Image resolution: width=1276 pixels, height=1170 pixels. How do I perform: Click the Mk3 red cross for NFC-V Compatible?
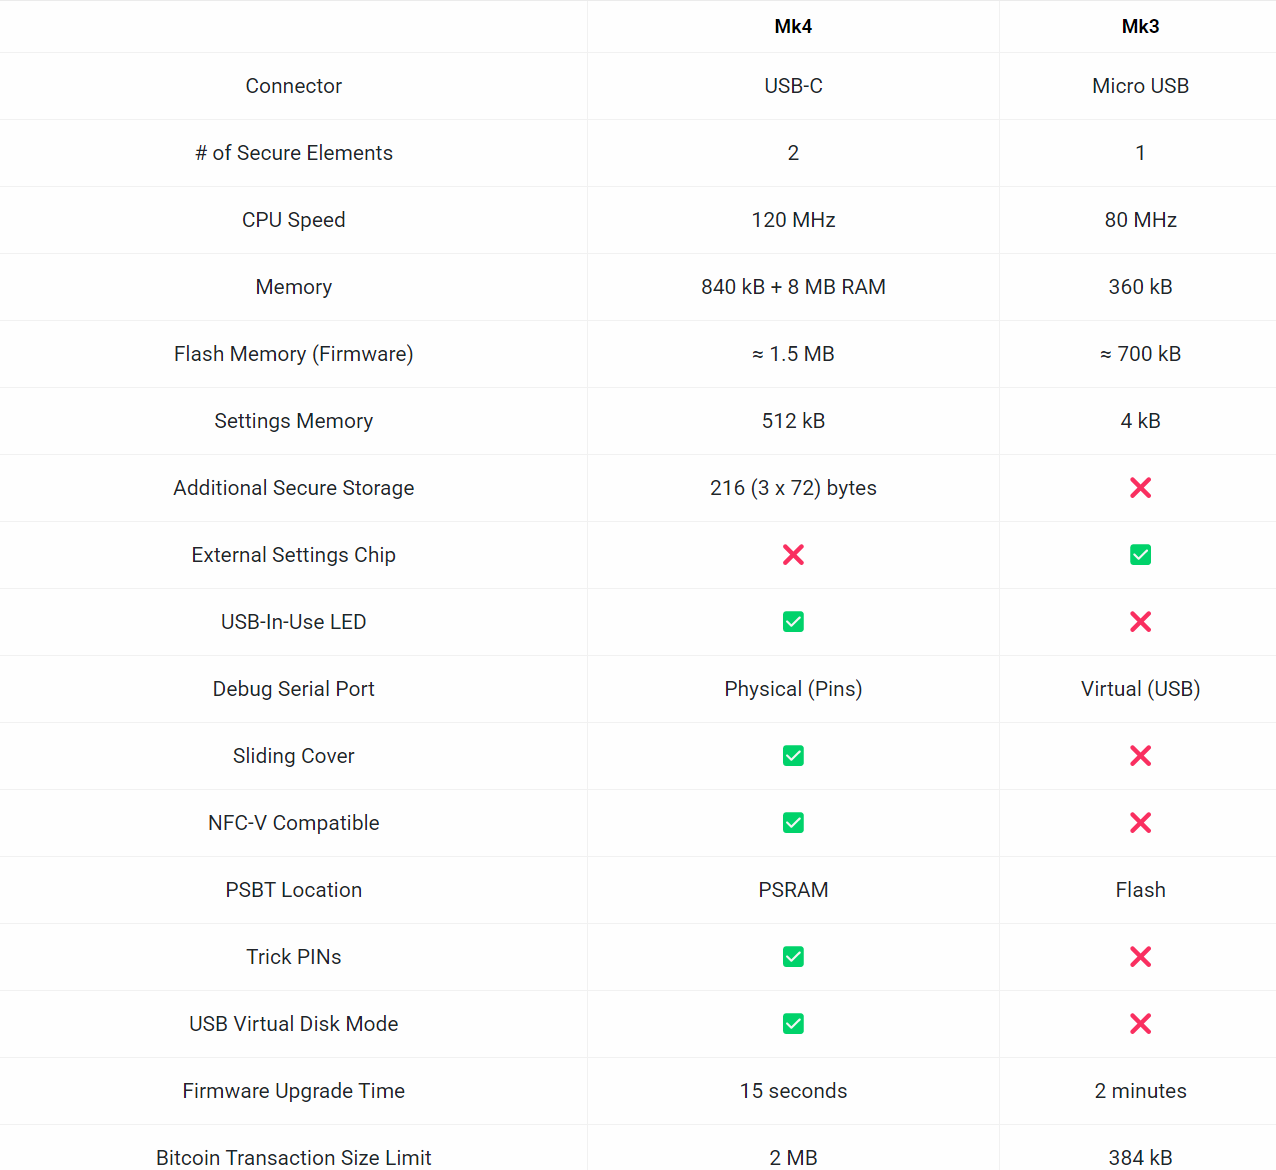[1140, 823]
